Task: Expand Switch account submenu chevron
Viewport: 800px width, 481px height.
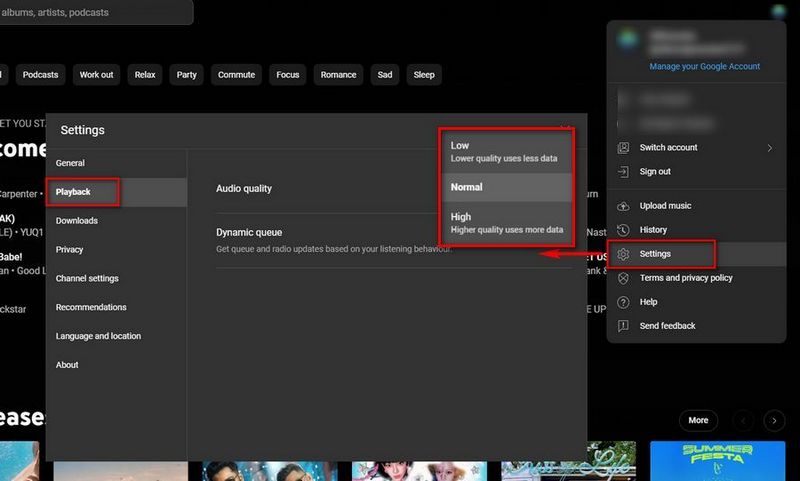Action: pos(769,148)
